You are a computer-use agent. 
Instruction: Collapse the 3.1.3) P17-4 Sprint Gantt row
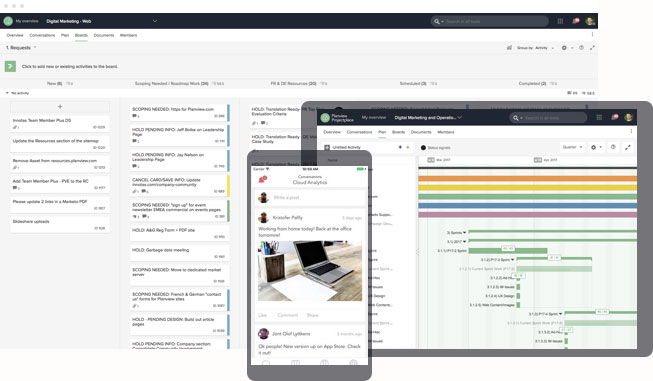pos(561,314)
